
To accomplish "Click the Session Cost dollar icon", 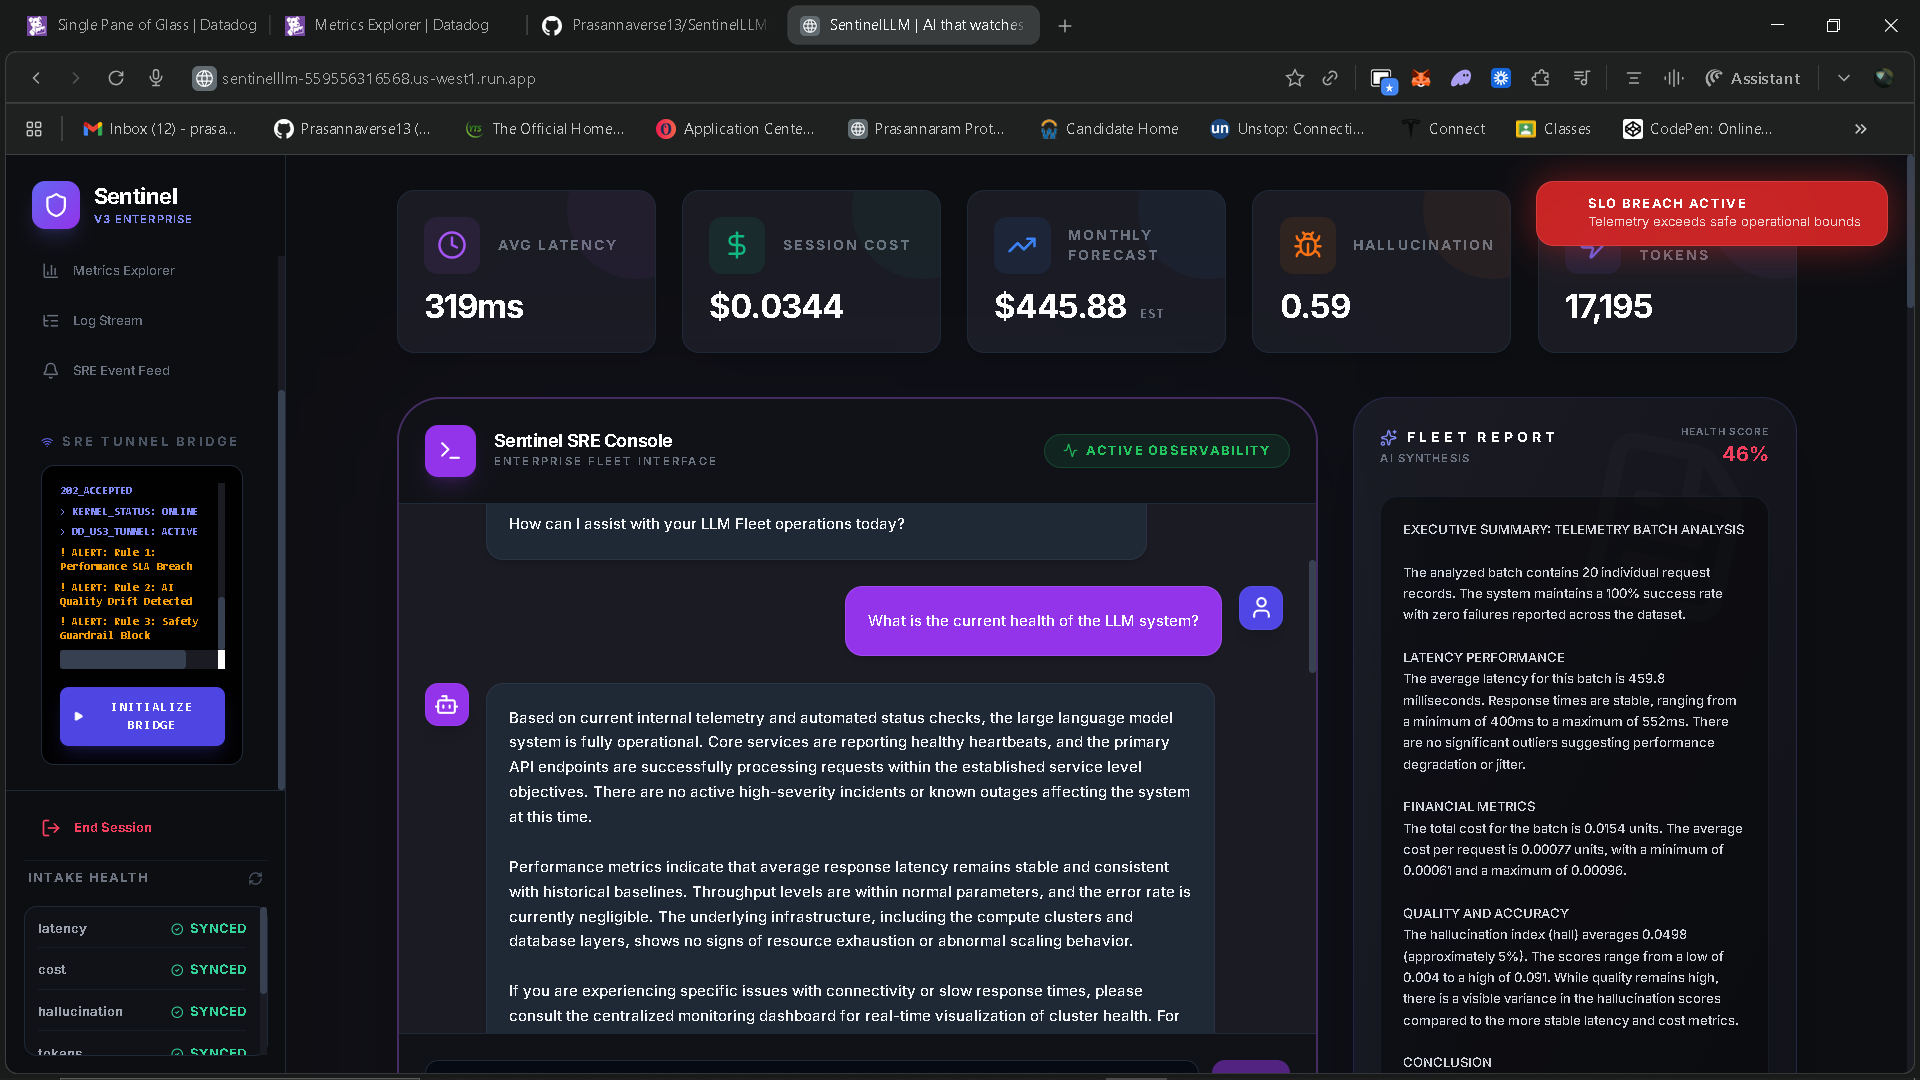I will pyautogui.click(x=737, y=245).
